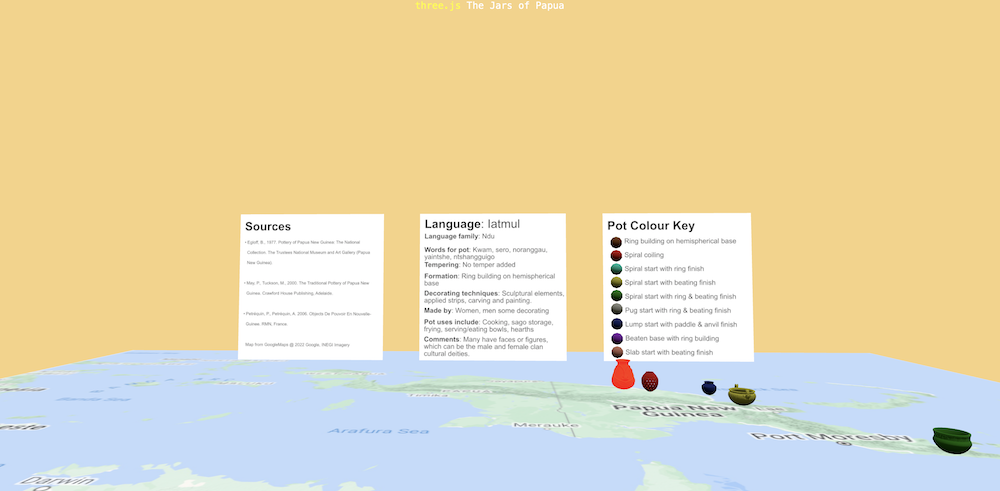Click the purple sphere beside Beaten base

617,339
